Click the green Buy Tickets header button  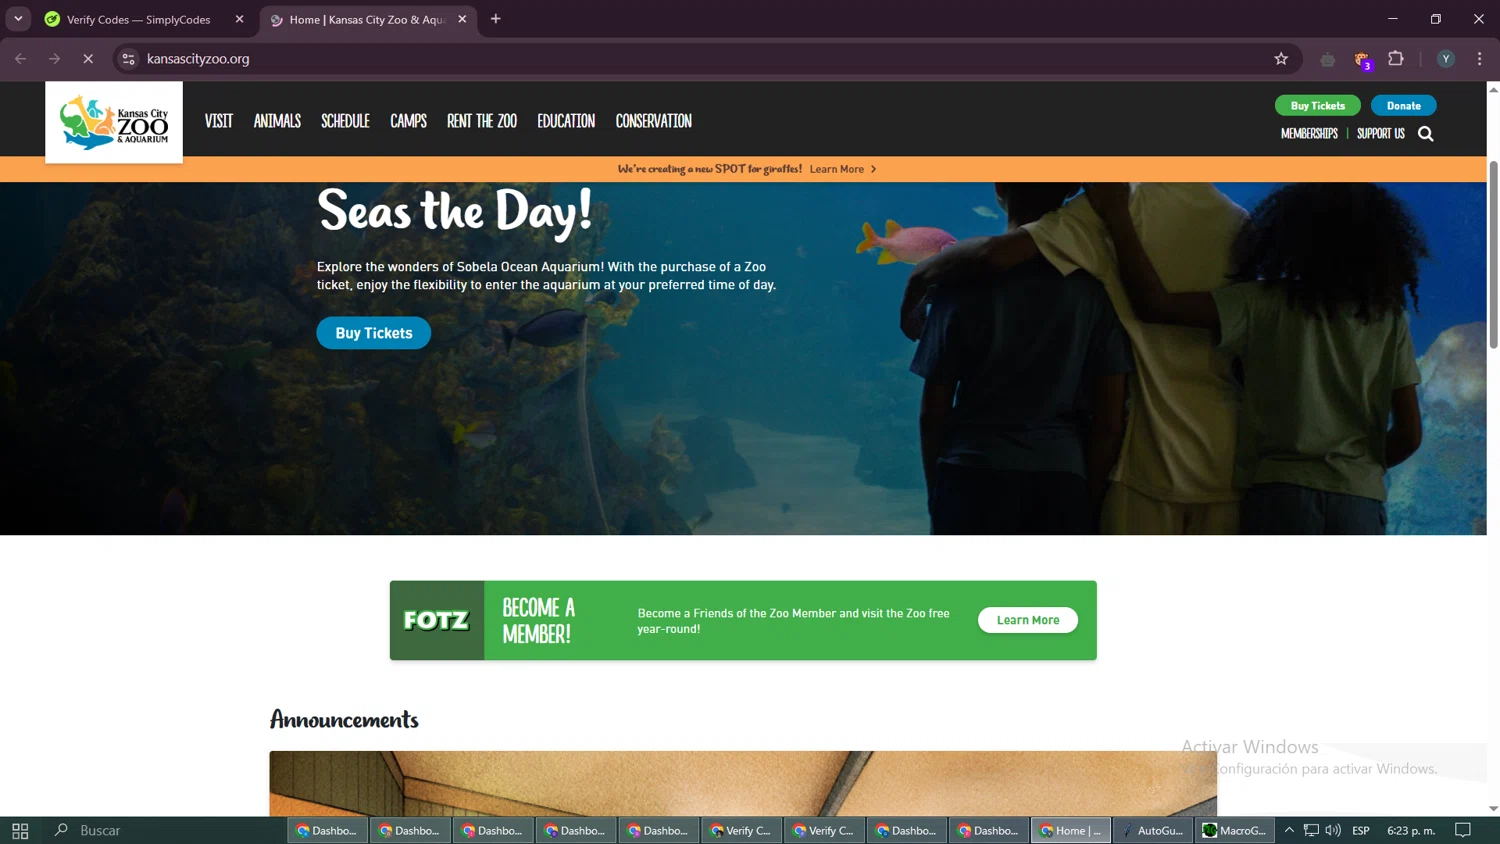1317,105
